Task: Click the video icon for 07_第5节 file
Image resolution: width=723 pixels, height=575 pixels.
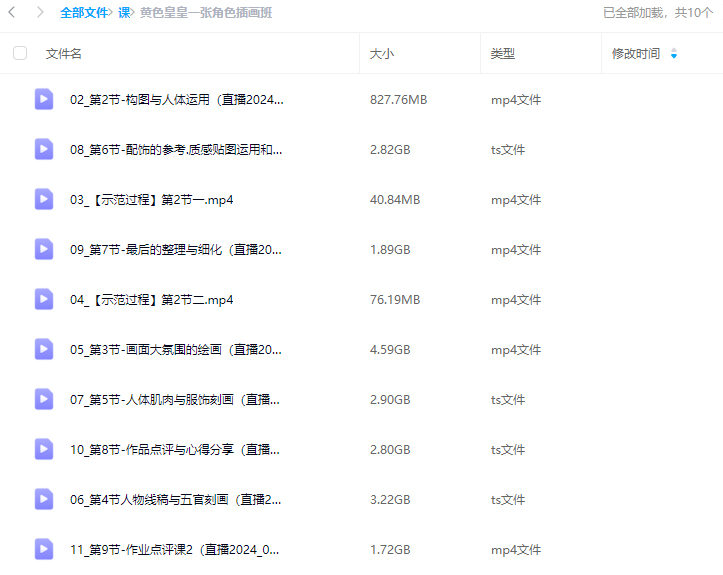Action: [44, 399]
